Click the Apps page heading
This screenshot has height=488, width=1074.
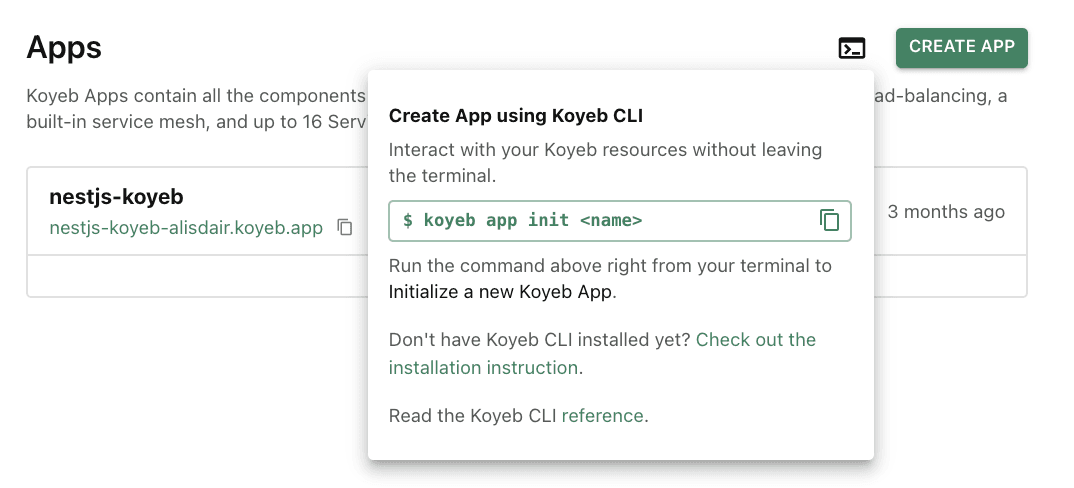64,47
